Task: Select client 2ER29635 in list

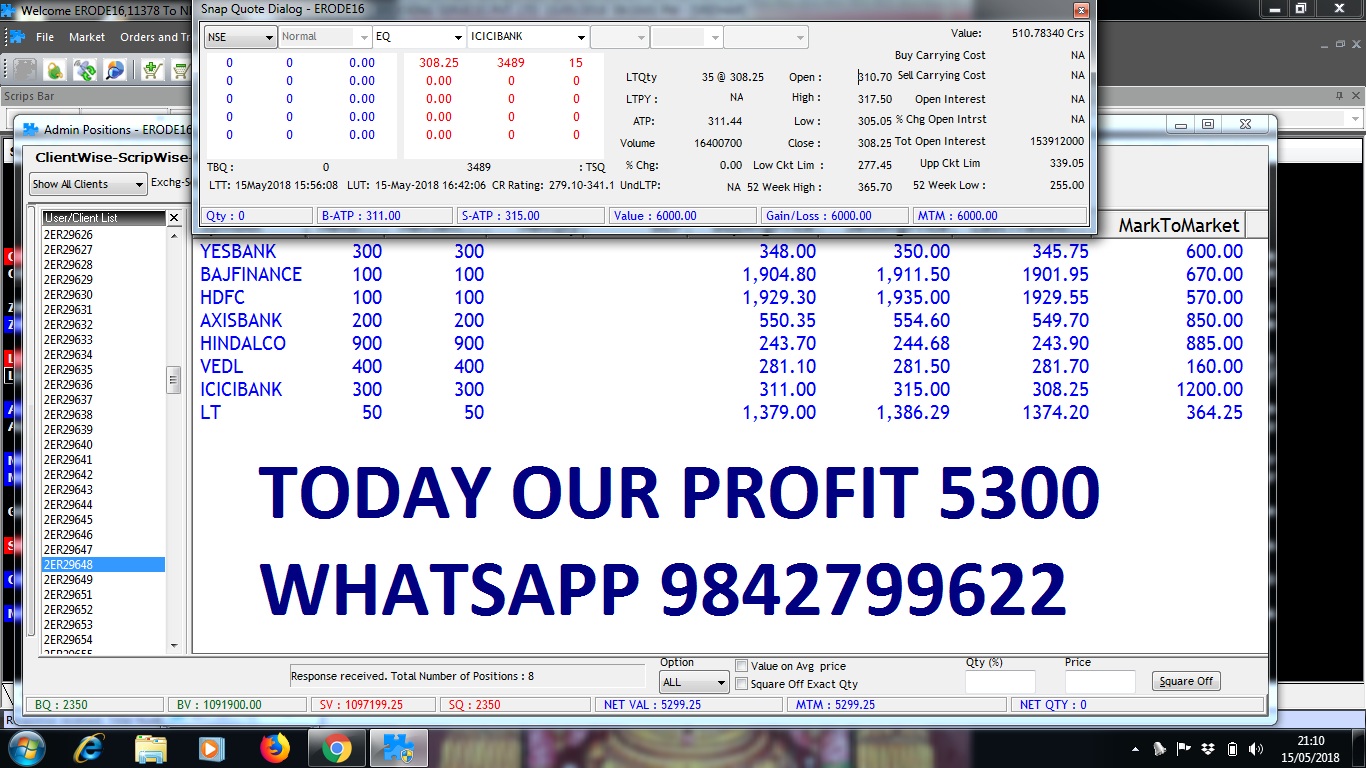Action: (103, 370)
